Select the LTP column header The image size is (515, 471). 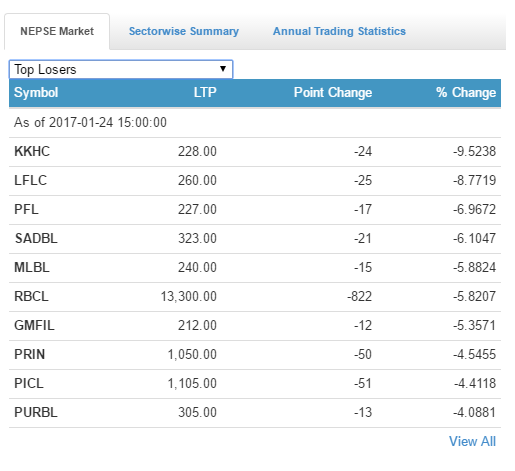(x=205, y=92)
